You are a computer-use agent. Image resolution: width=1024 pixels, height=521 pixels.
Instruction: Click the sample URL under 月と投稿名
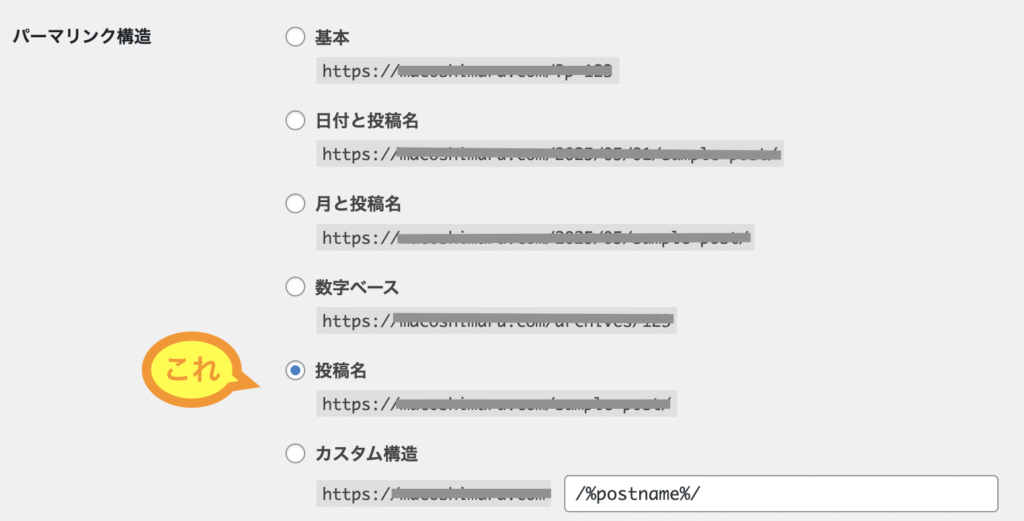pyautogui.click(x=536, y=237)
